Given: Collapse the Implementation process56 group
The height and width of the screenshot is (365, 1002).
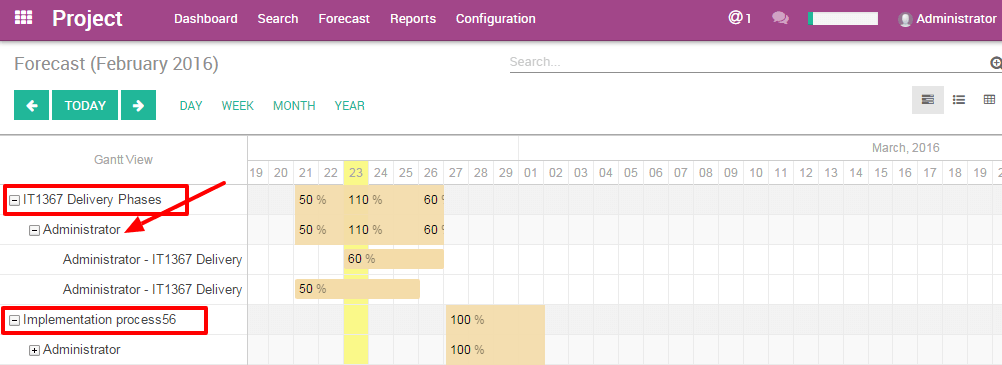Looking at the screenshot, I should [x=15, y=320].
